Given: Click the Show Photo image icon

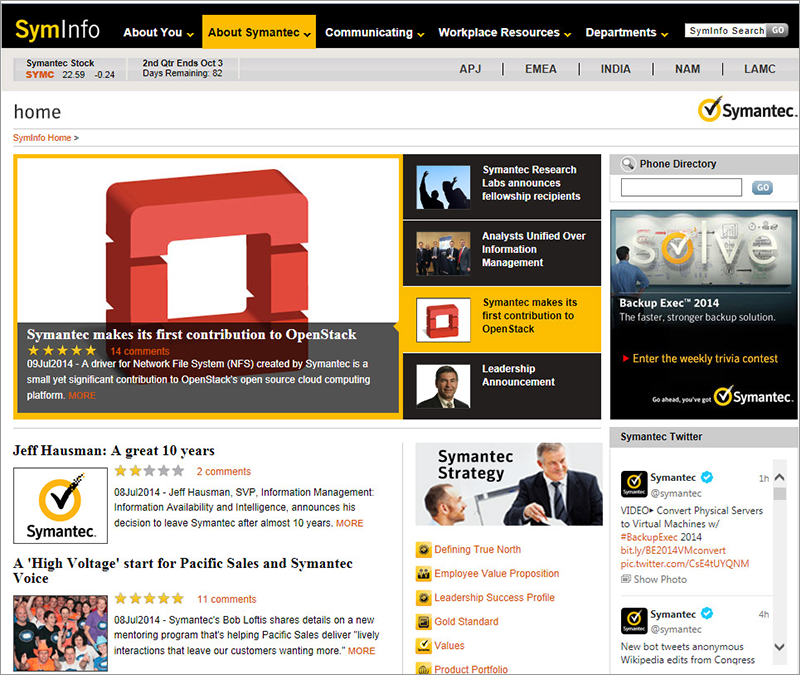Looking at the screenshot, I should click(626, 579).
